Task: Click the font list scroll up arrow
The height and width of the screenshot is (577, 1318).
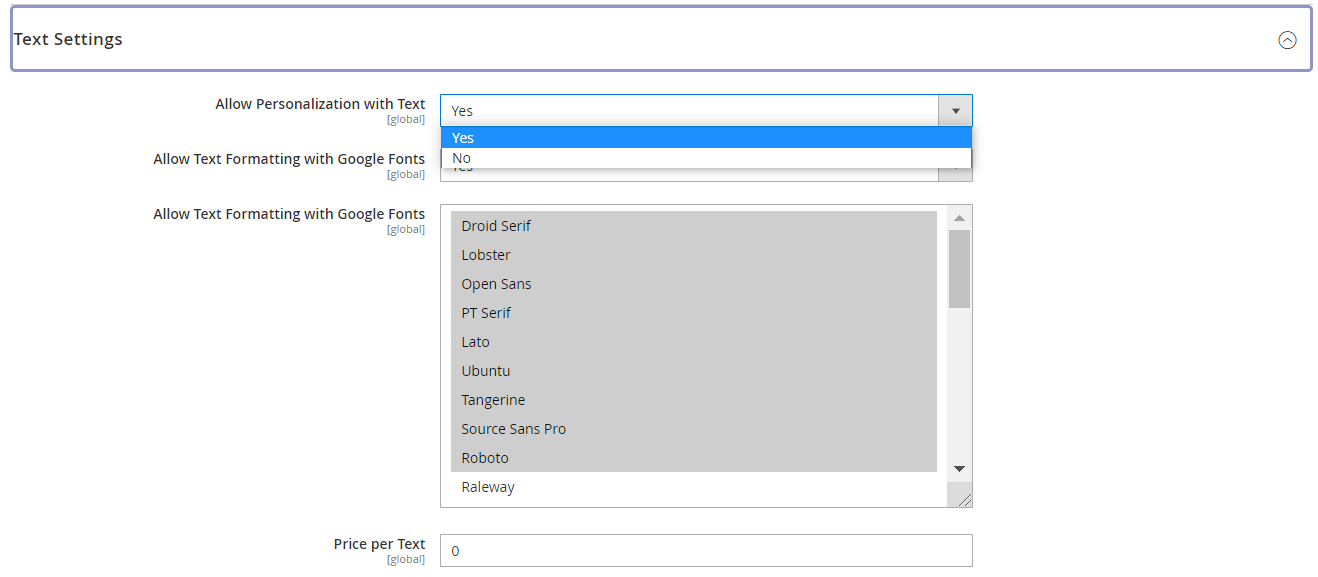Action: [x=959, y=218]
